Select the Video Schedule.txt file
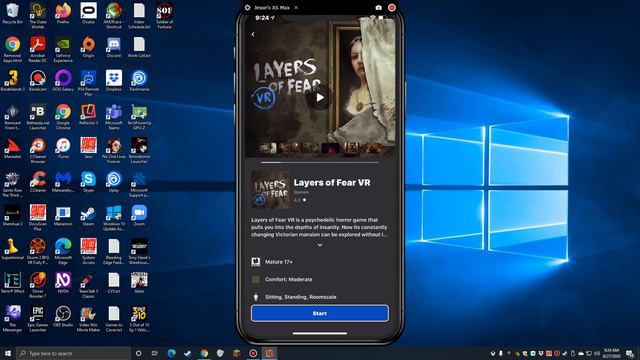 [x=139, y=16]
